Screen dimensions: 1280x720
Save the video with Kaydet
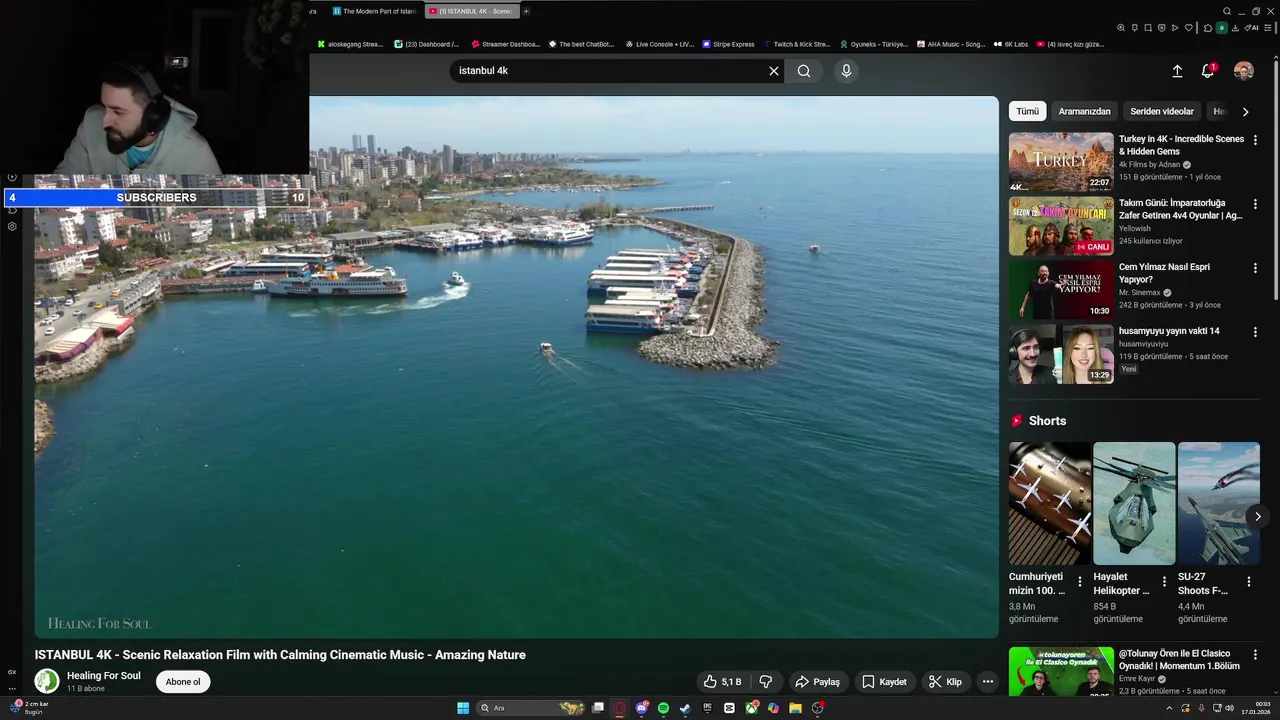pos(884,682)
